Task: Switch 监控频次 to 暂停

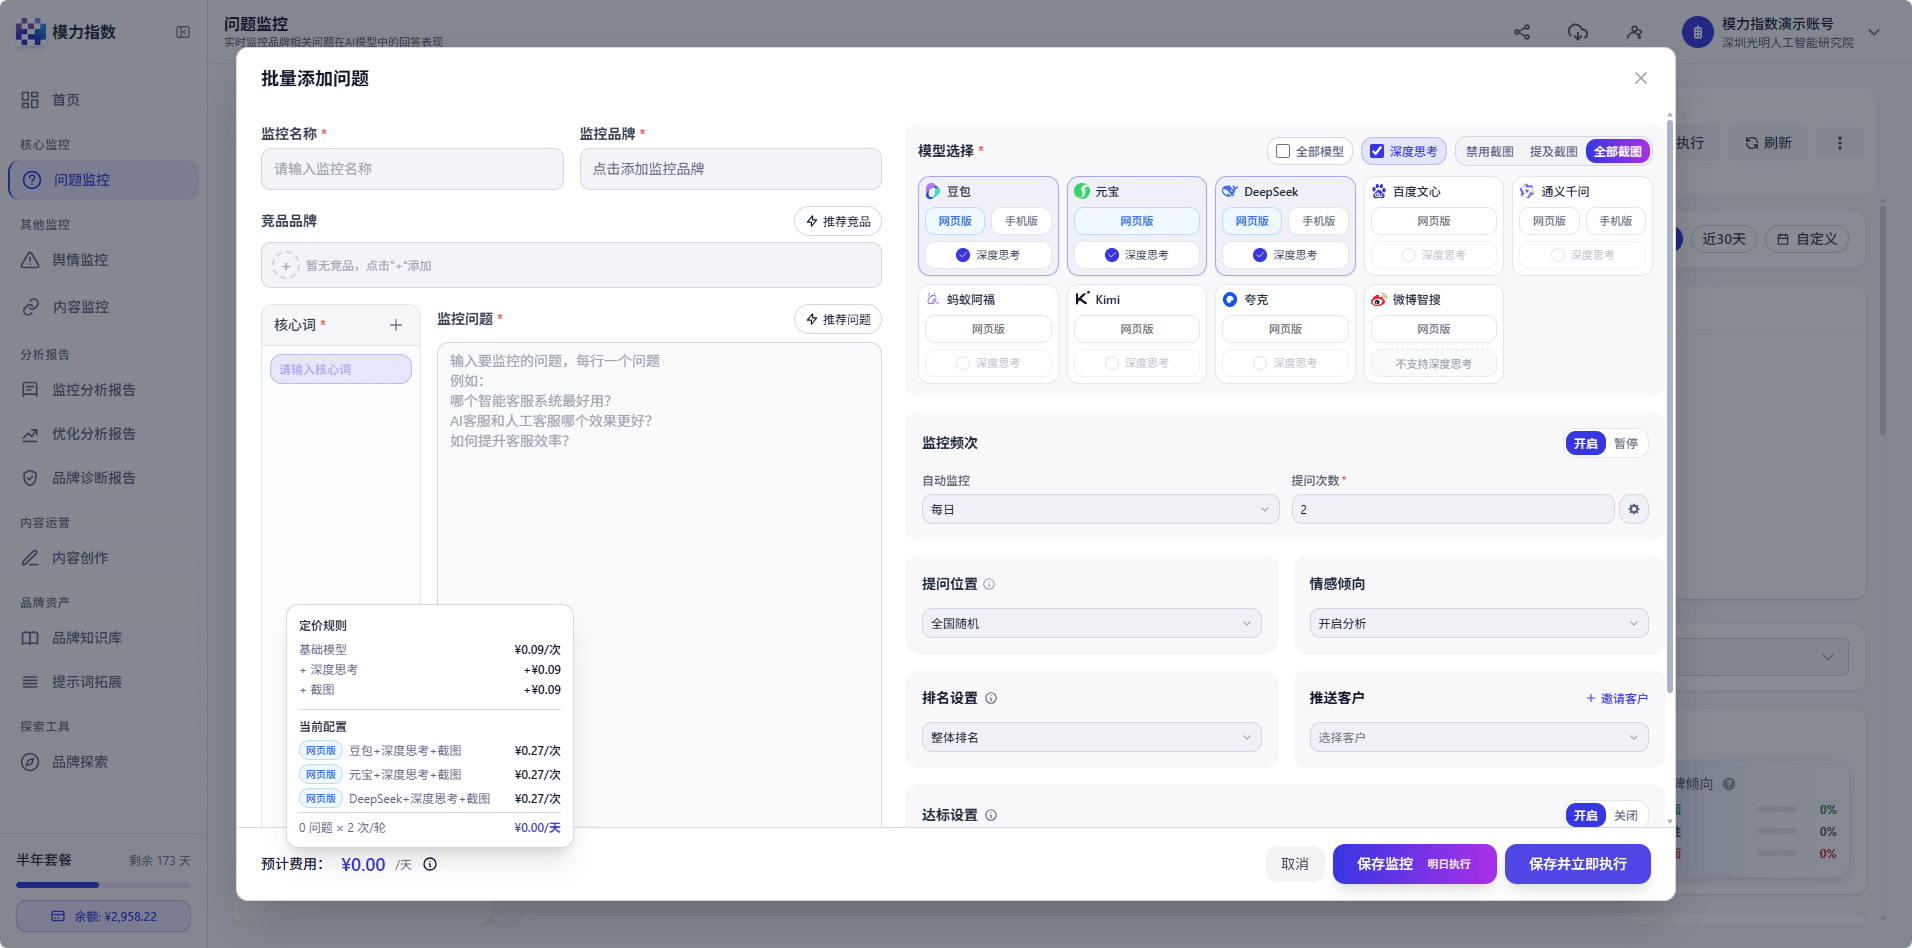Action: coord(1626,443)
